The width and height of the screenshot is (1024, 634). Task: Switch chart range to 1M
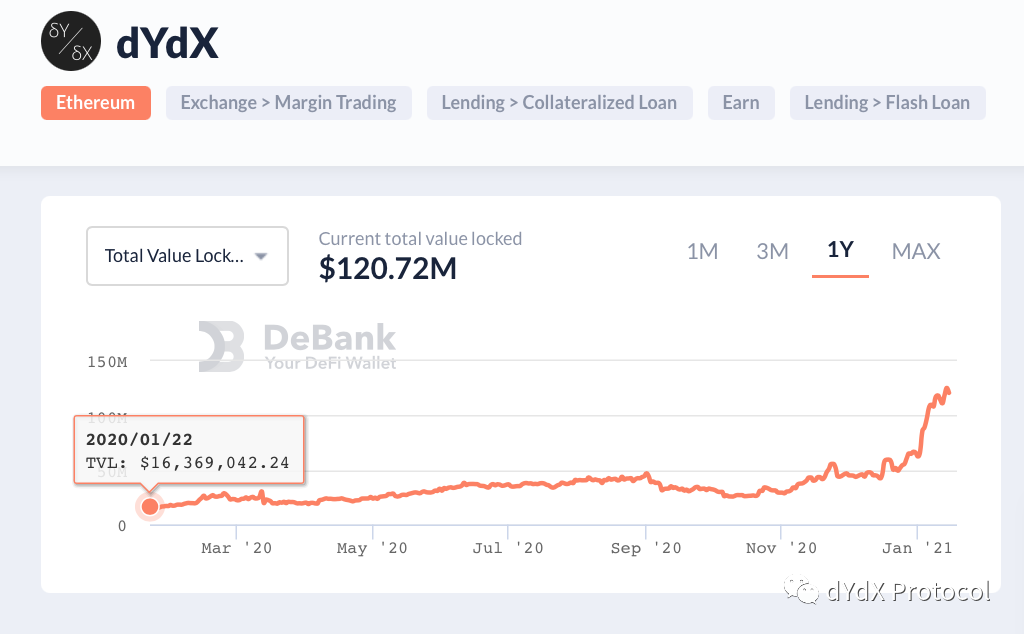click(703, 251)
